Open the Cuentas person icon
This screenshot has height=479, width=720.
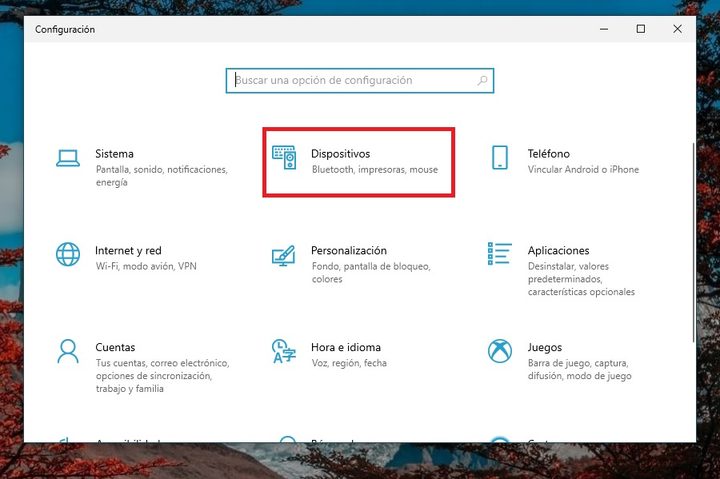68,351
